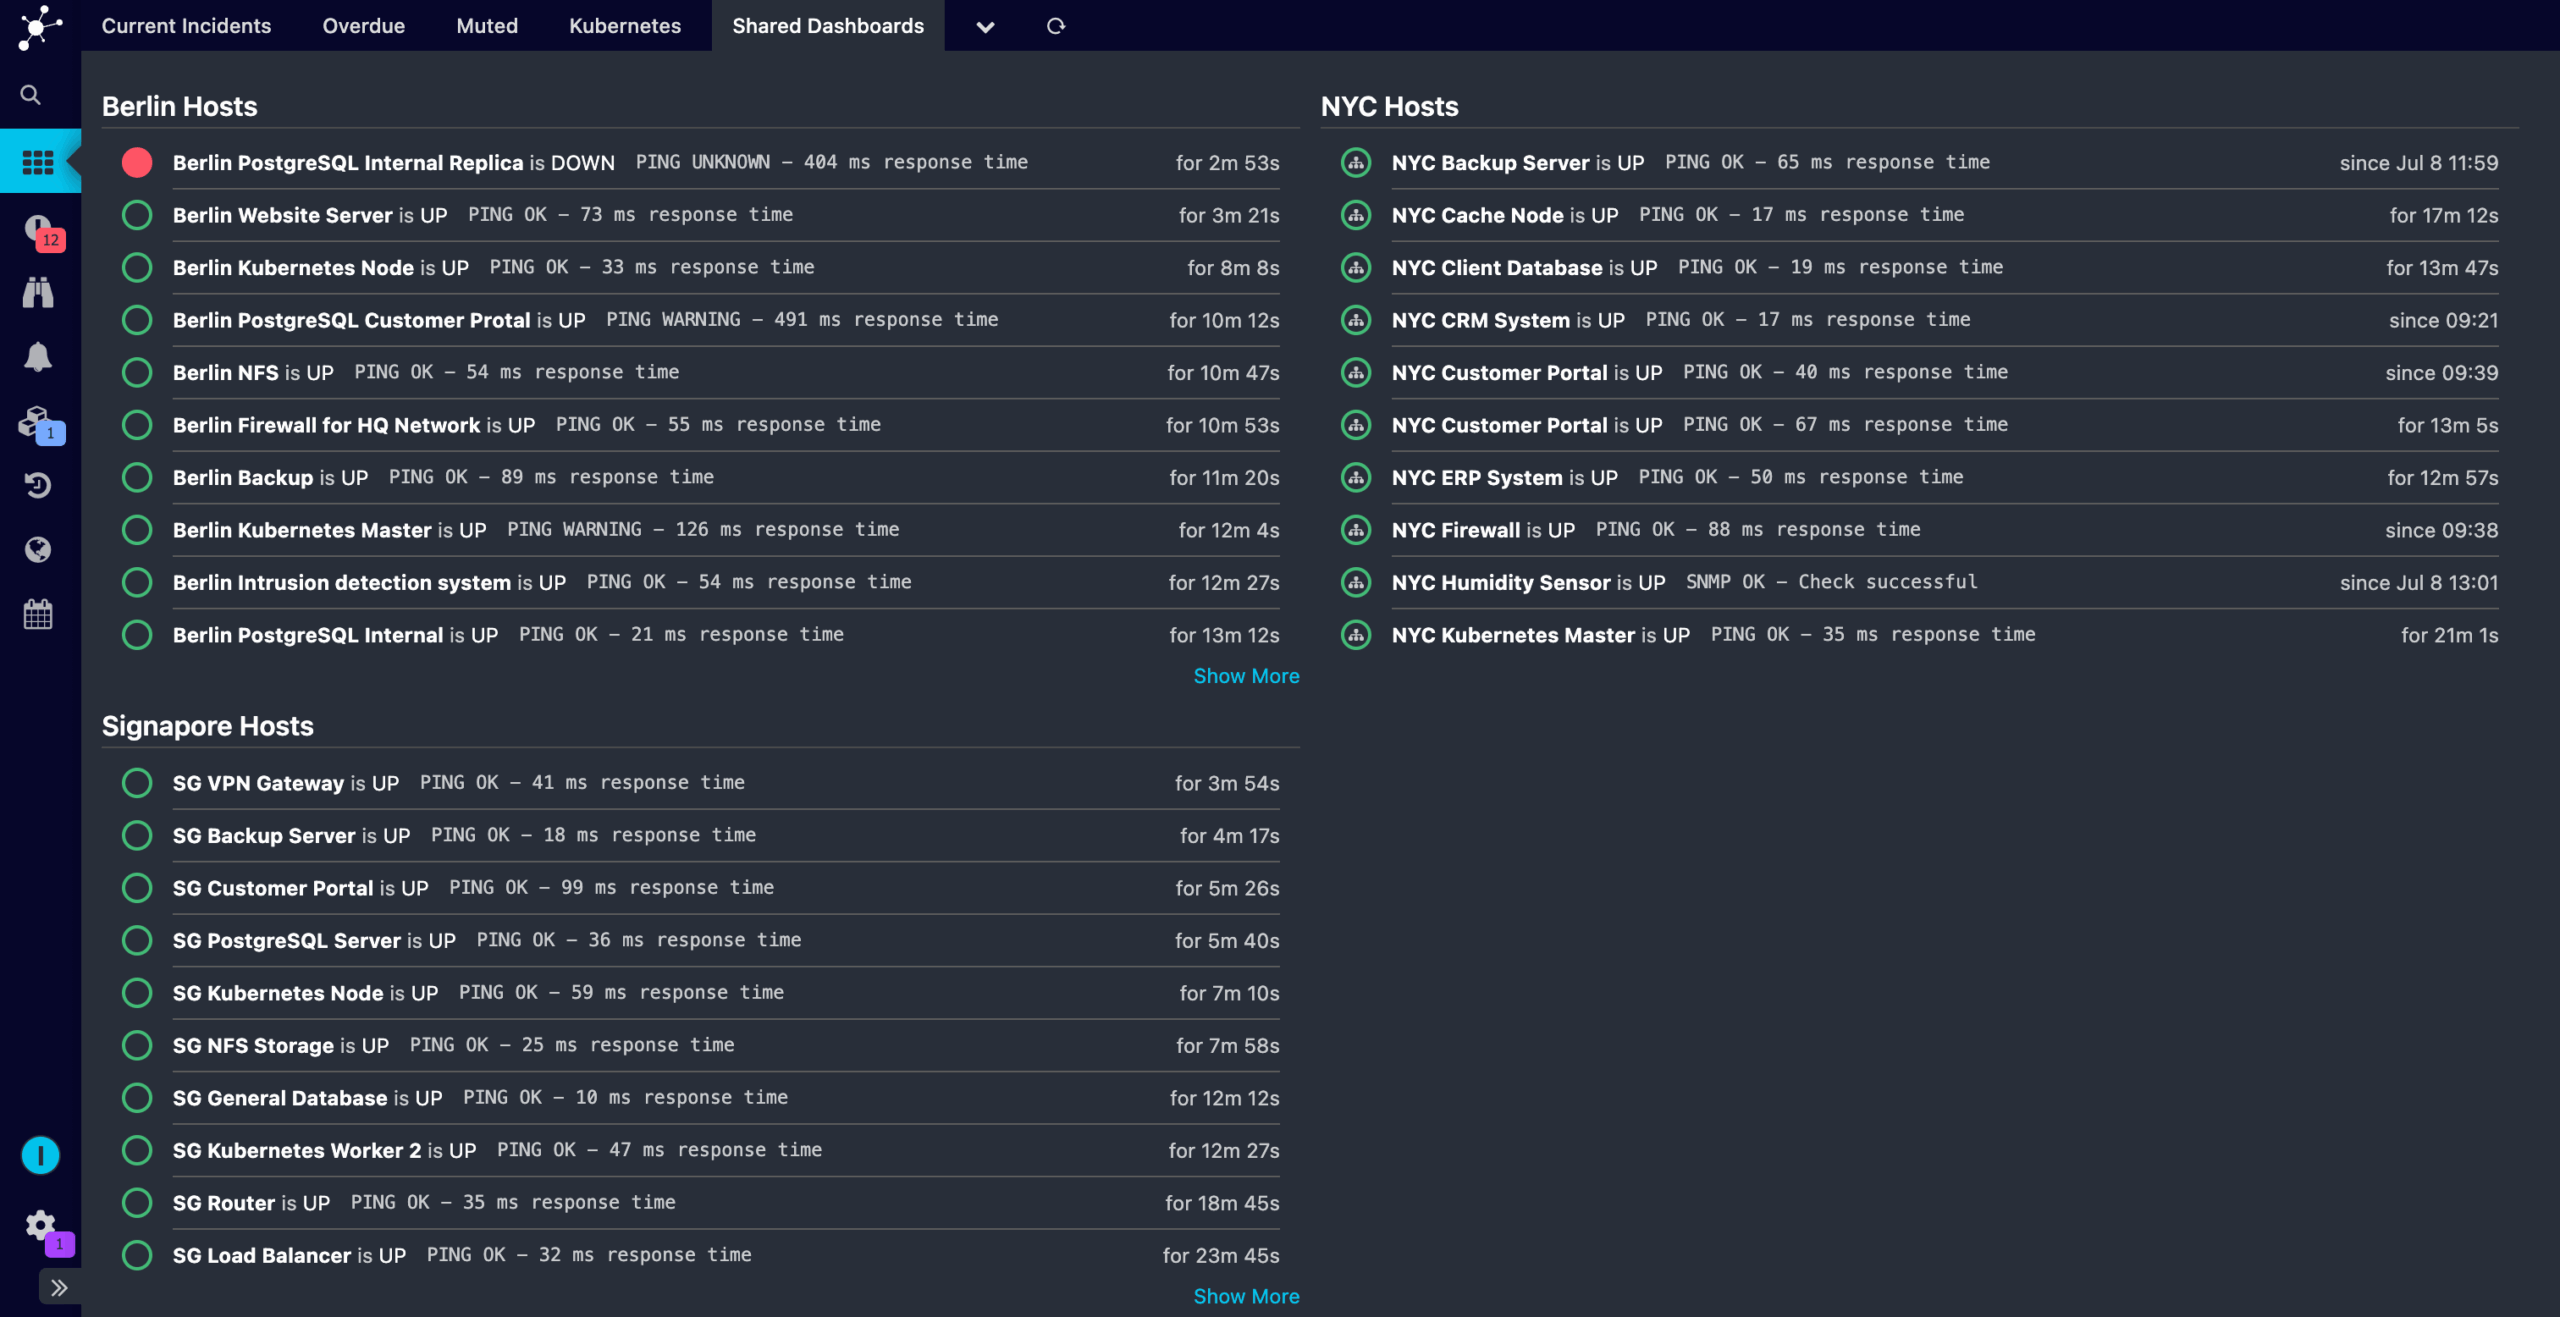Screen dimensions: 2560x1317
Task: Select the dashboards grid icon
Action: (x=38, y=161)
